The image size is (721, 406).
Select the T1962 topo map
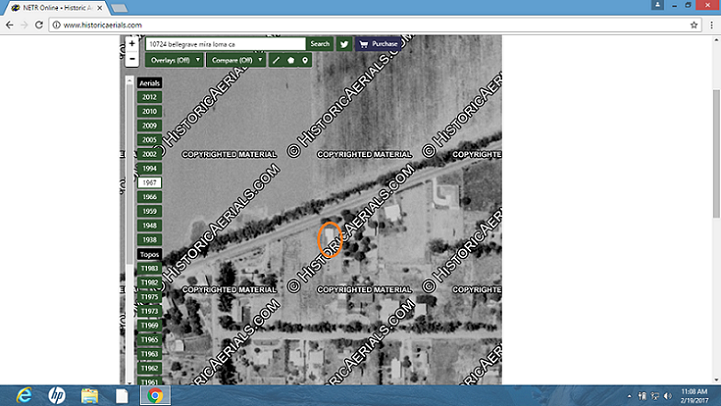point(149,368)
